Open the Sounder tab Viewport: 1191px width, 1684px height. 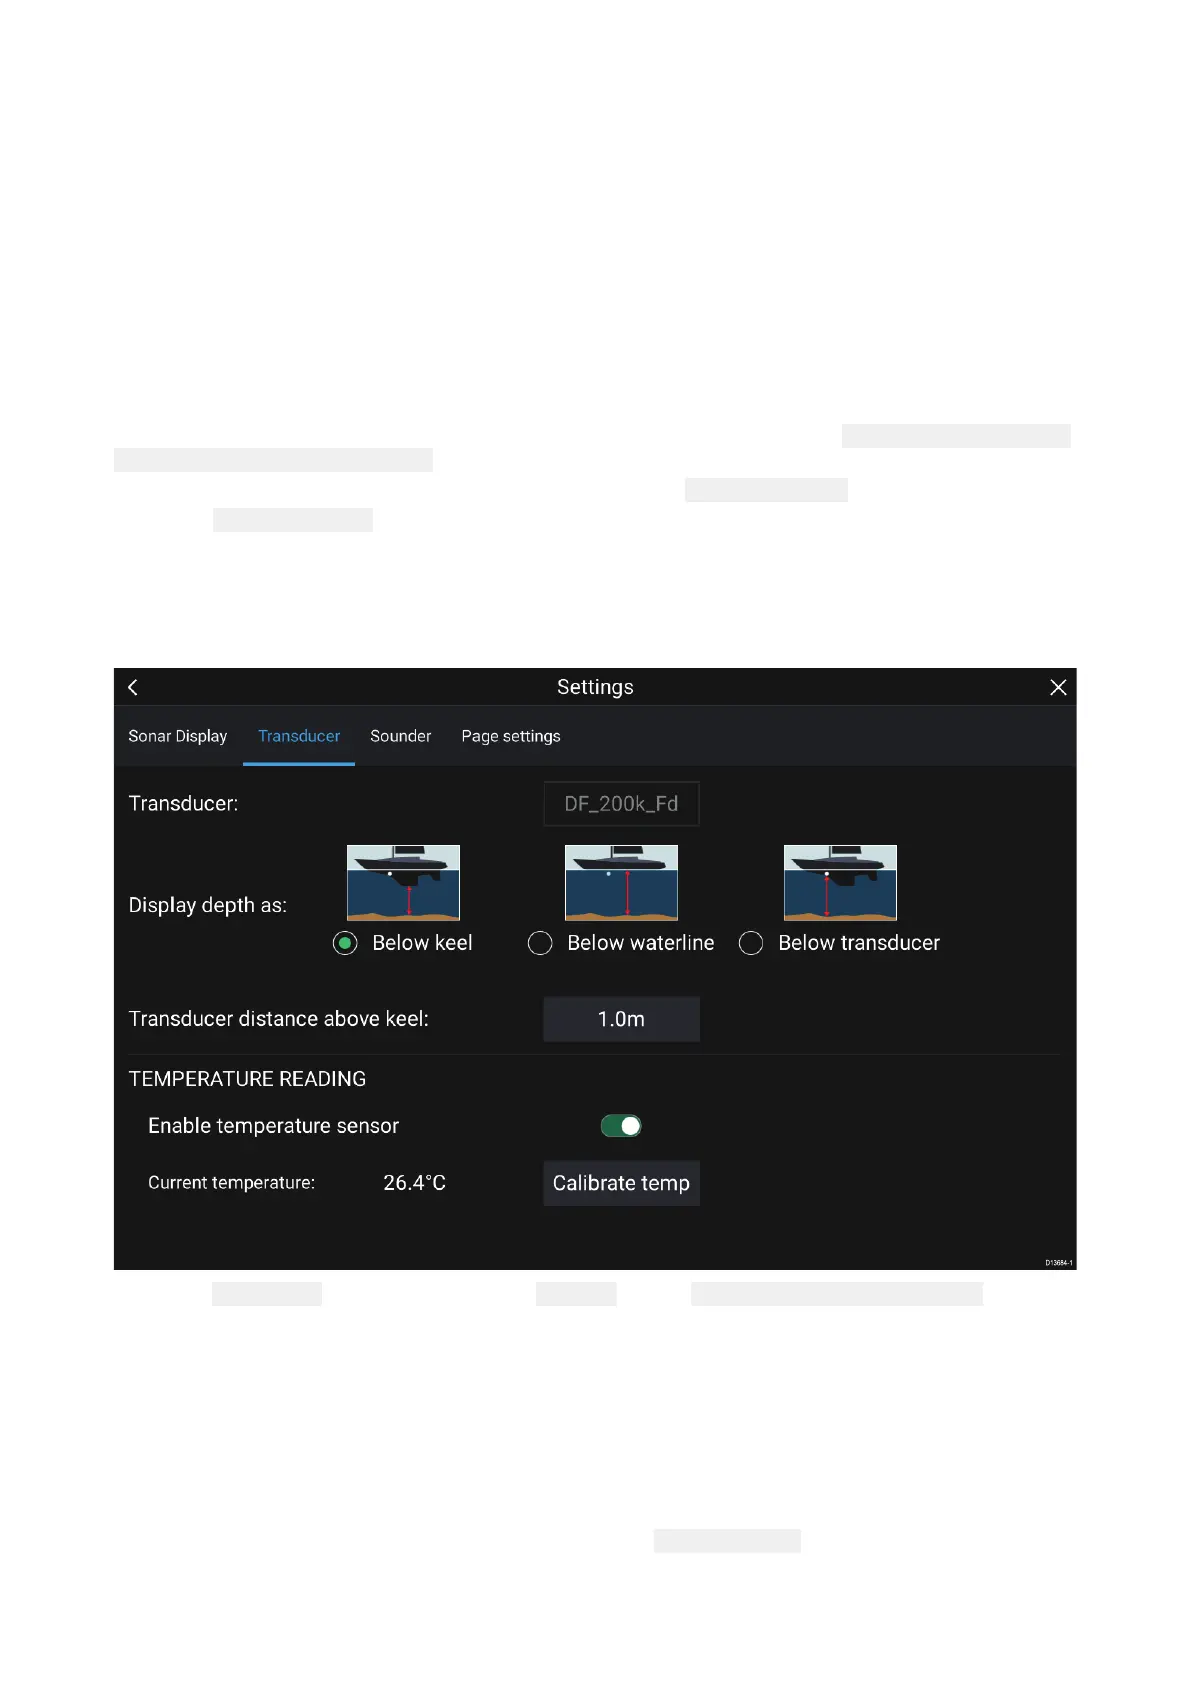400,736
